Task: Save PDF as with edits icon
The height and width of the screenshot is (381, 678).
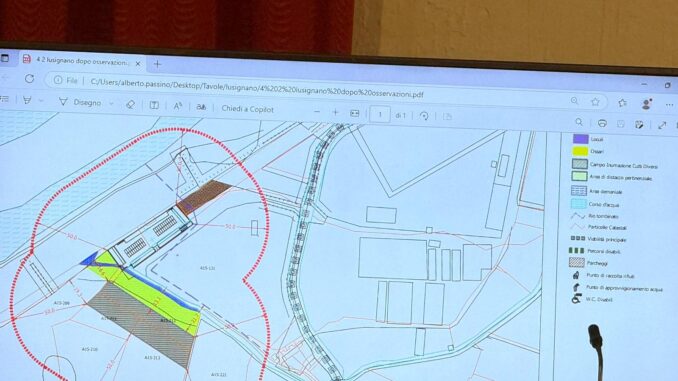Action: tap(639, 125)
